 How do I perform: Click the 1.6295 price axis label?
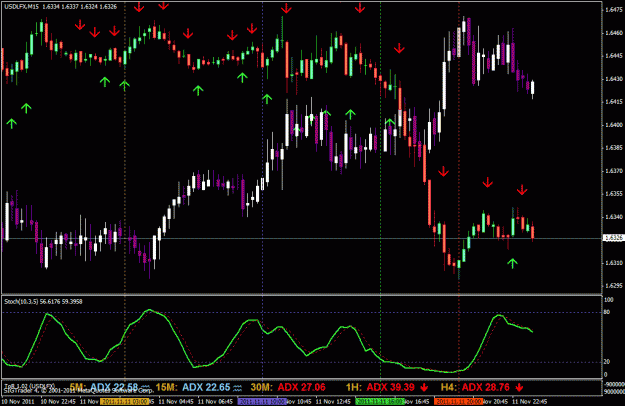614,286
